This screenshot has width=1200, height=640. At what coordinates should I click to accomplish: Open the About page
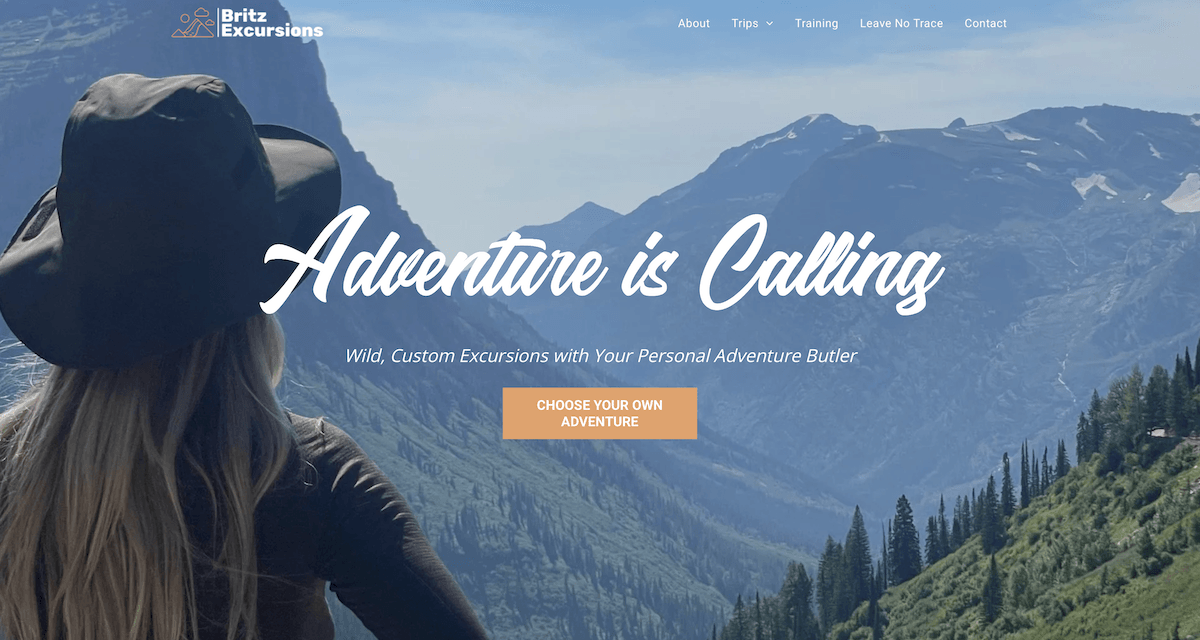pyautogui.click(x=694, y=23)
